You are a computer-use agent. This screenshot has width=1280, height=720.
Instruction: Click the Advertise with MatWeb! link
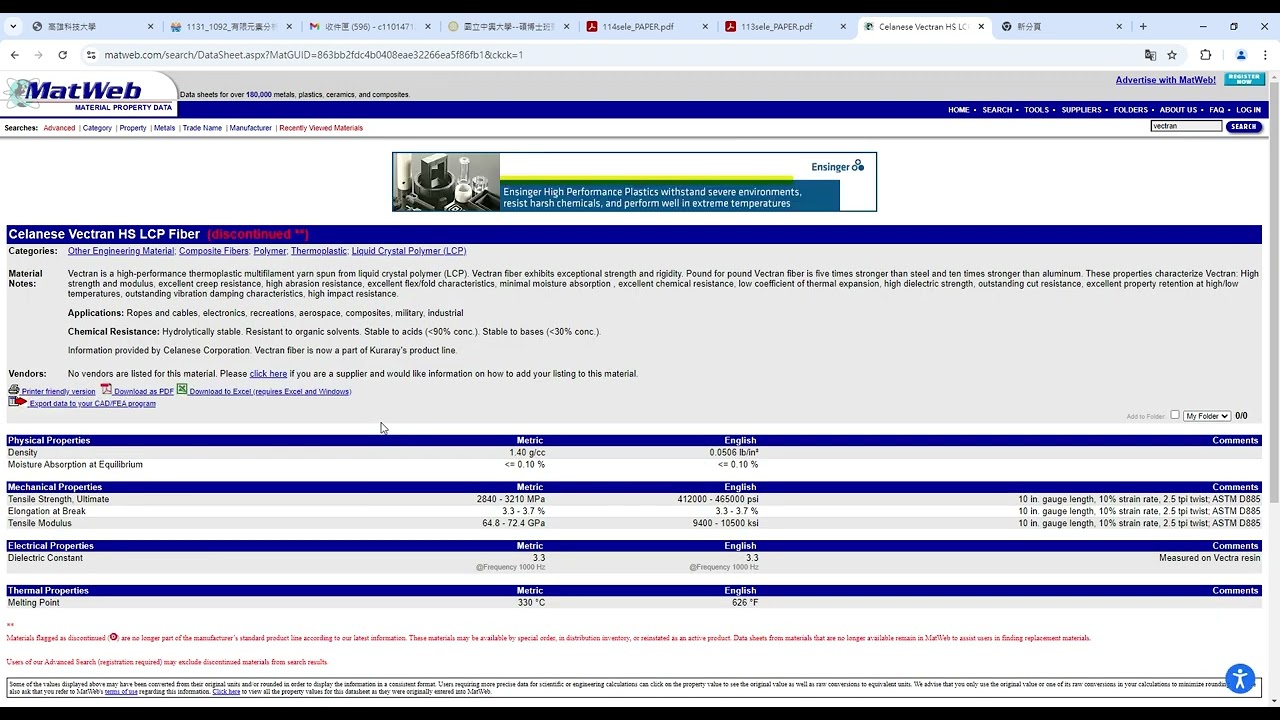click(1166, 80)
